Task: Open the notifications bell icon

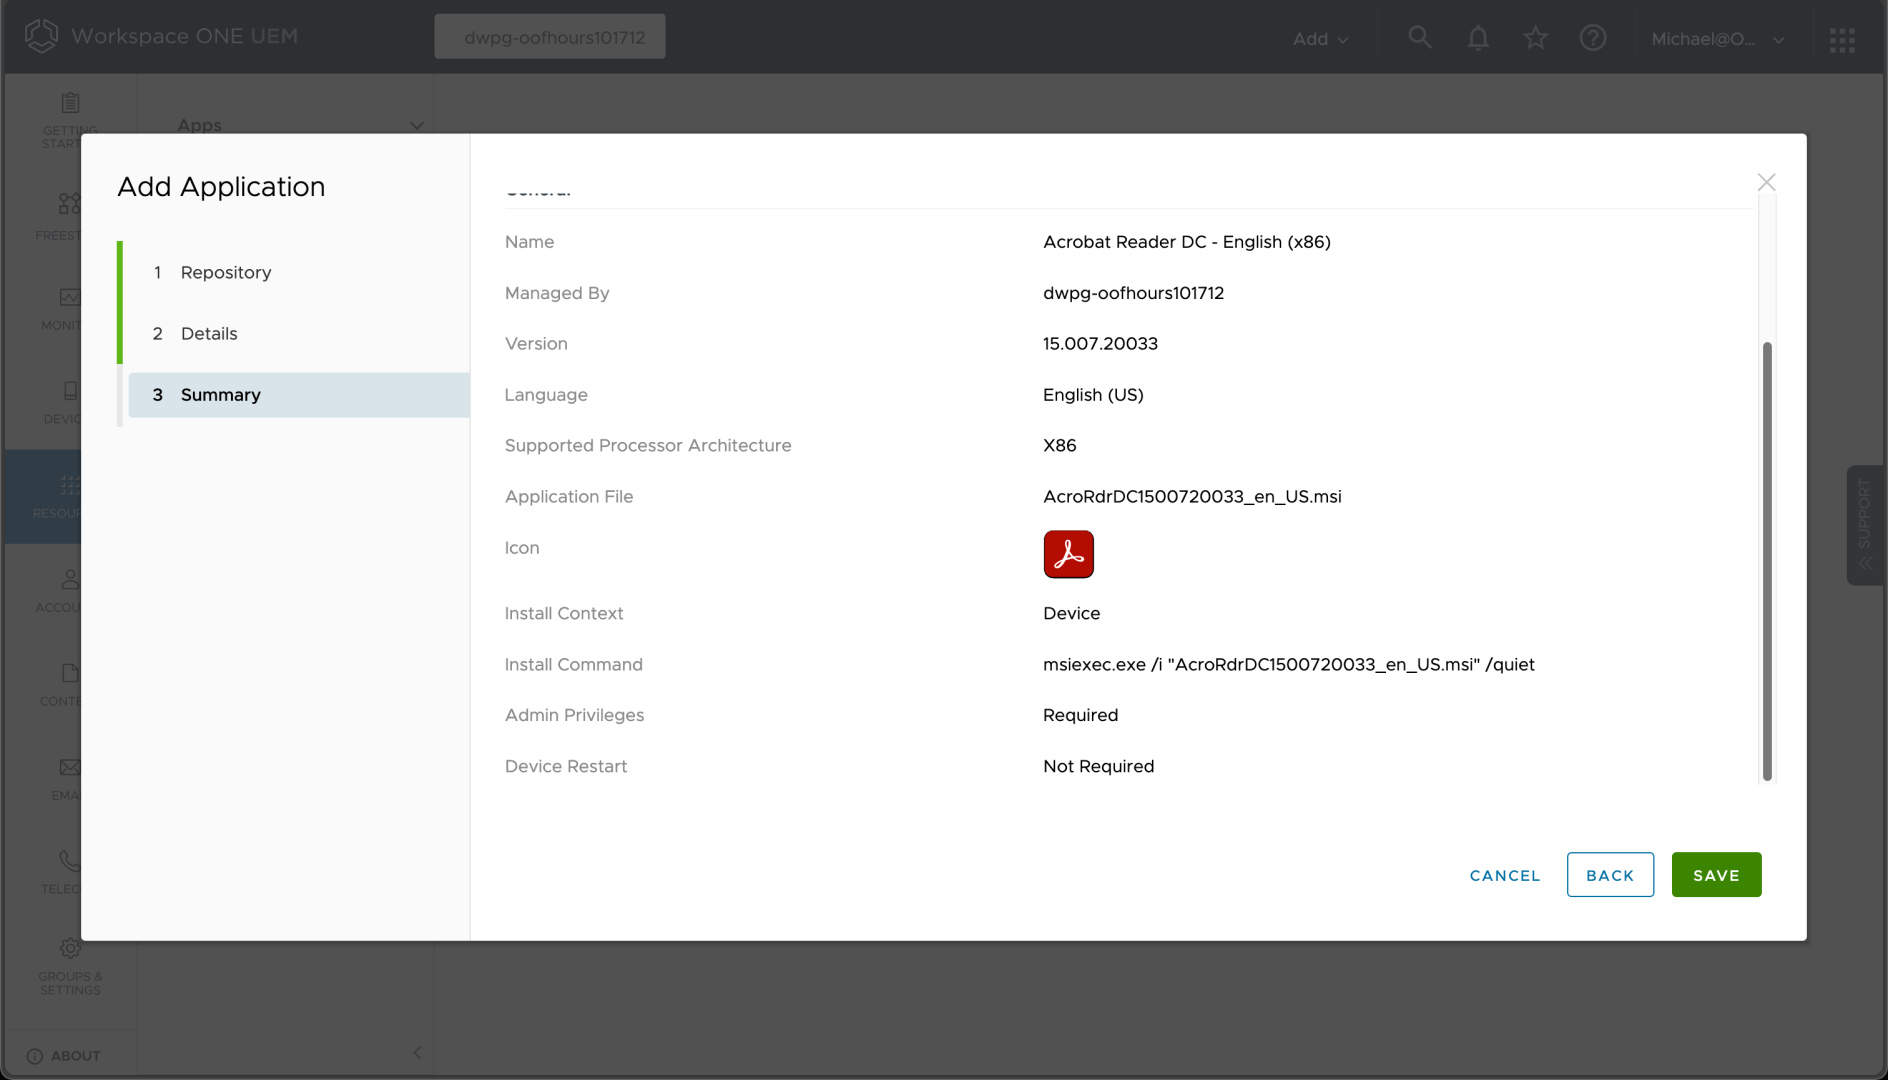Action: click(1477, 38)
